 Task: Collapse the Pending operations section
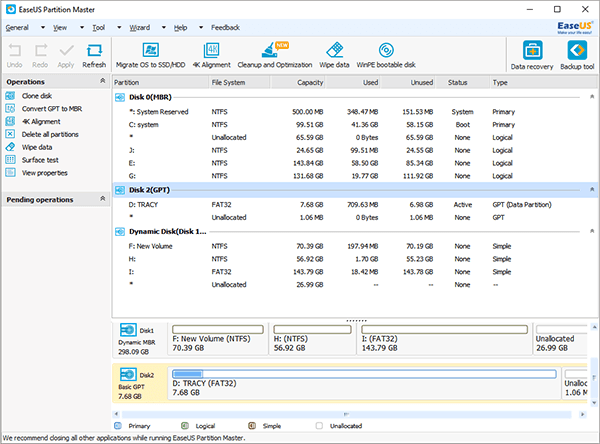coord(100,199)
